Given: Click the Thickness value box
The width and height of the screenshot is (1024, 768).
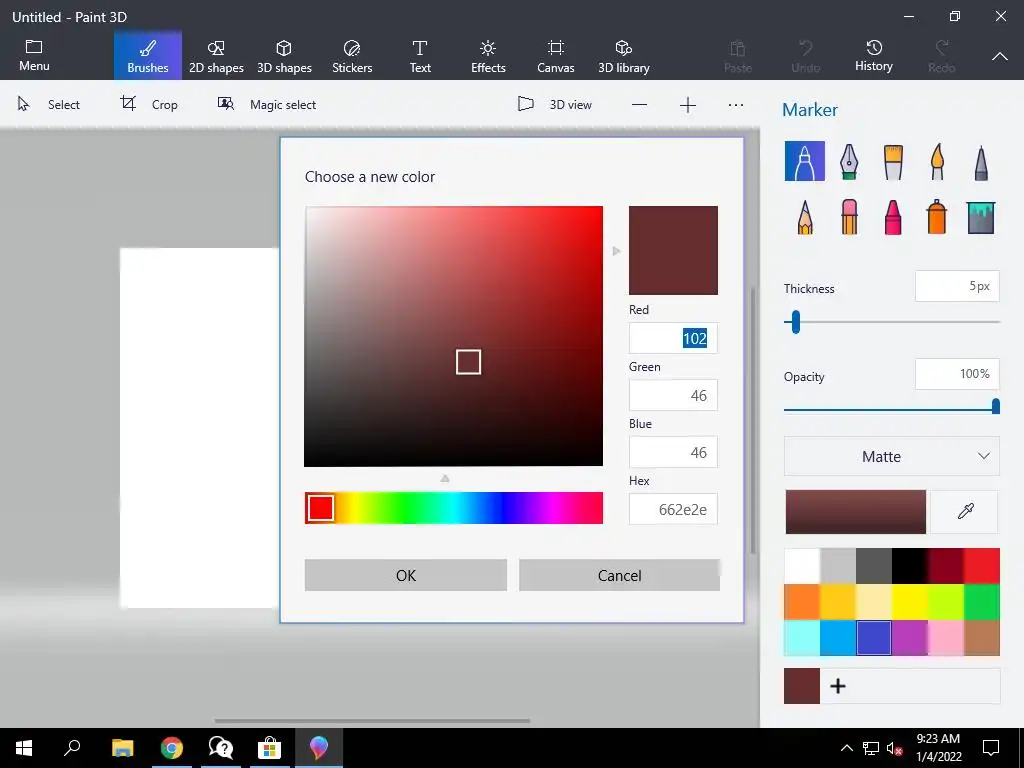Looking at the screenshot, I should click(x=957, y=286).
